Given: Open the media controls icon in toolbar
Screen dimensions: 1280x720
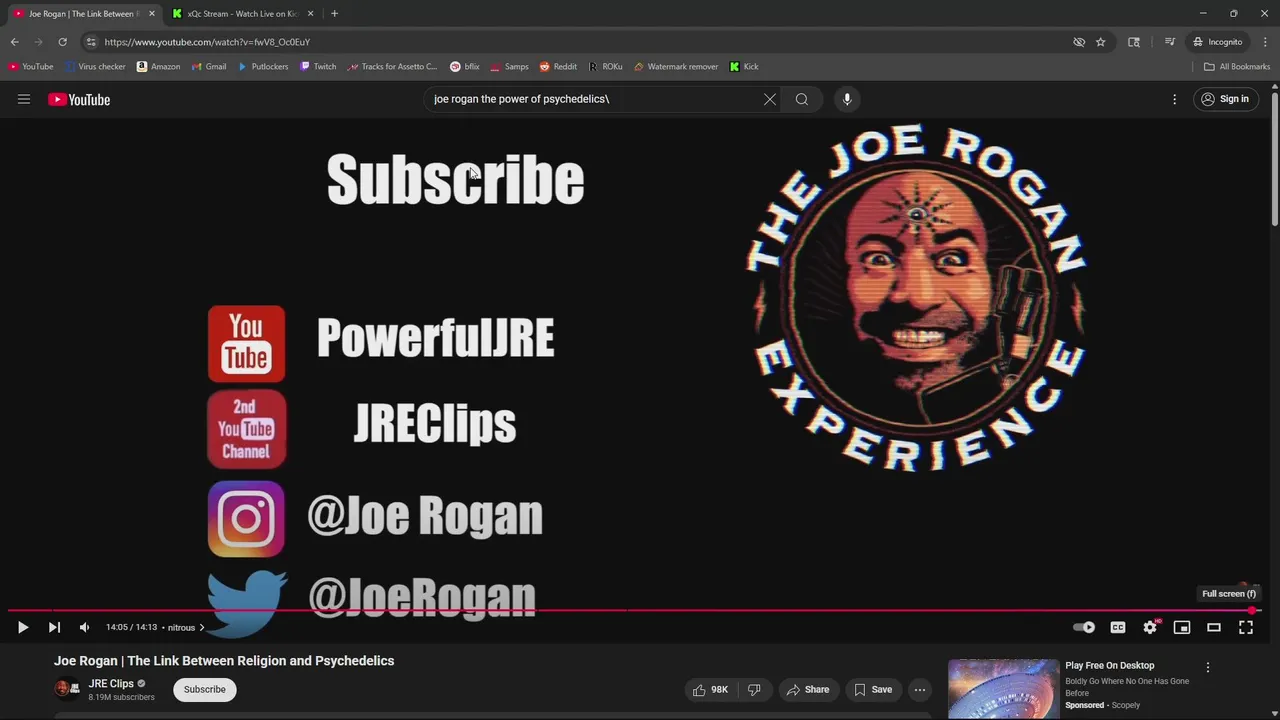Looking at the screenshot, I should click(1169, 42).
